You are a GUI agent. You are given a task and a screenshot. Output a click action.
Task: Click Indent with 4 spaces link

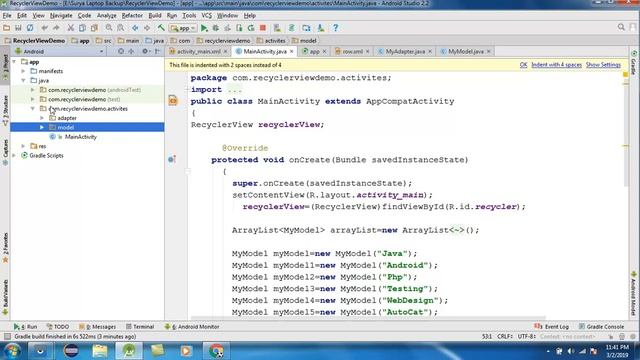click(556, 65)
